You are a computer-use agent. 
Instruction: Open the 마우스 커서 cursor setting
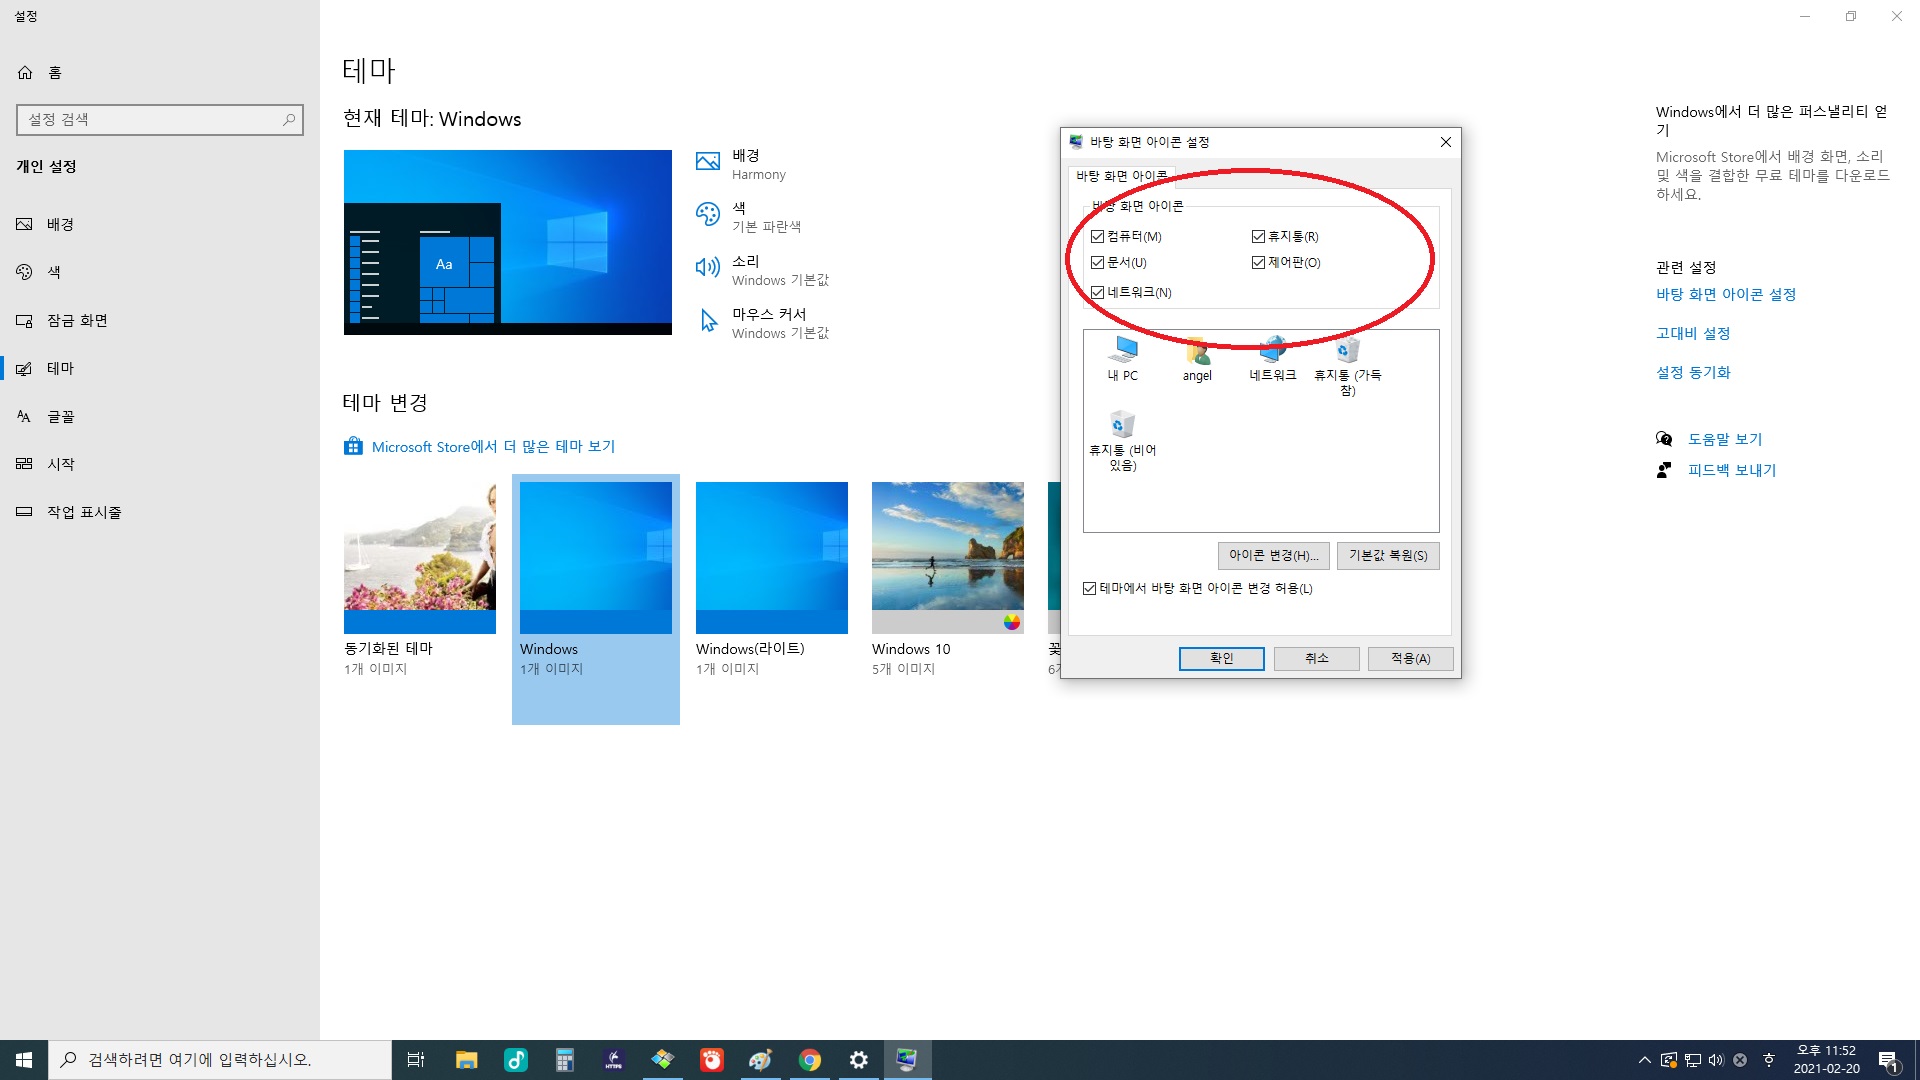(x=708, y=321)
